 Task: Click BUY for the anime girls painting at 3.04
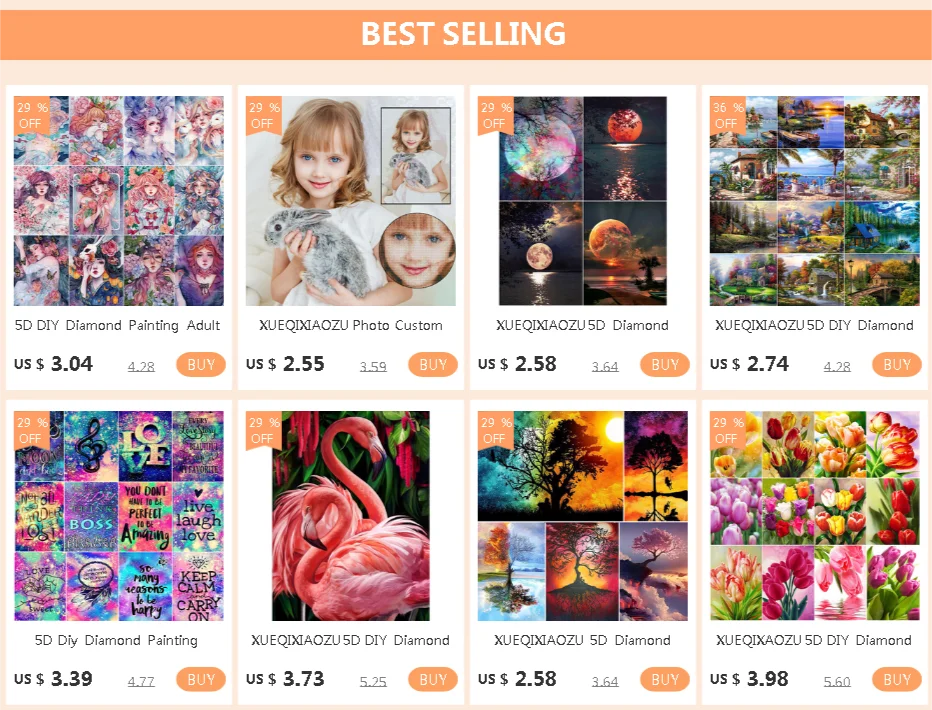coord(201,364)
